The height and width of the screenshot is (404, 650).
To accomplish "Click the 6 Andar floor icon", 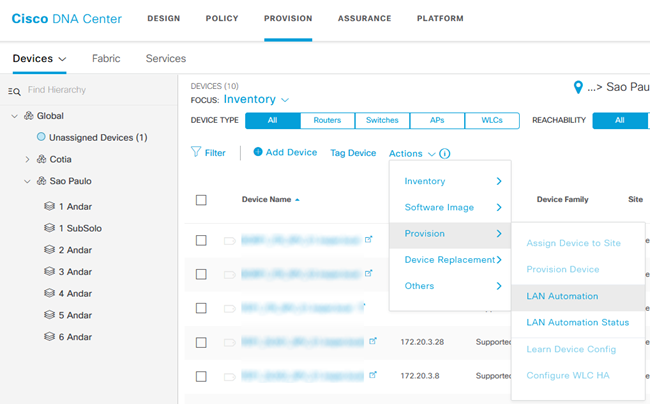I will 49,336.
